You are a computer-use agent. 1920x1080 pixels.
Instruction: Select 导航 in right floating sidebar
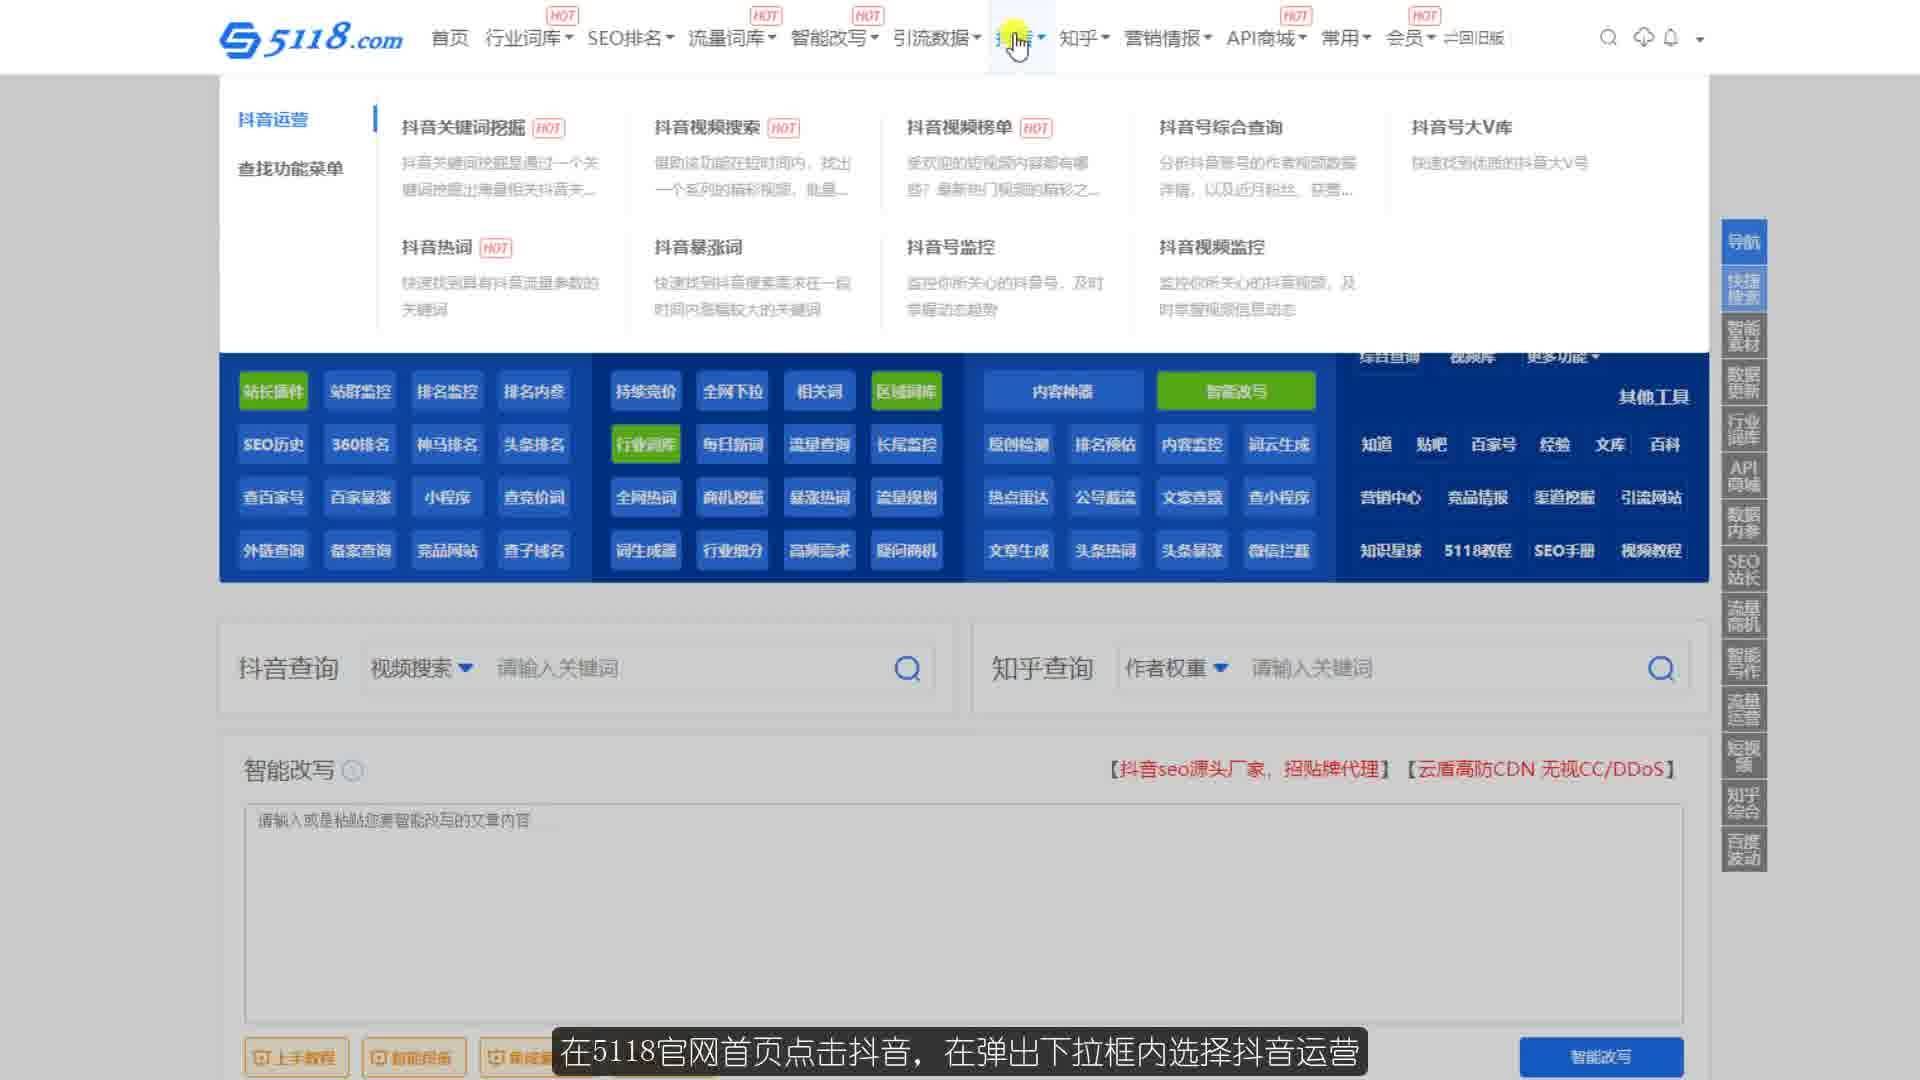point(1744,242)
